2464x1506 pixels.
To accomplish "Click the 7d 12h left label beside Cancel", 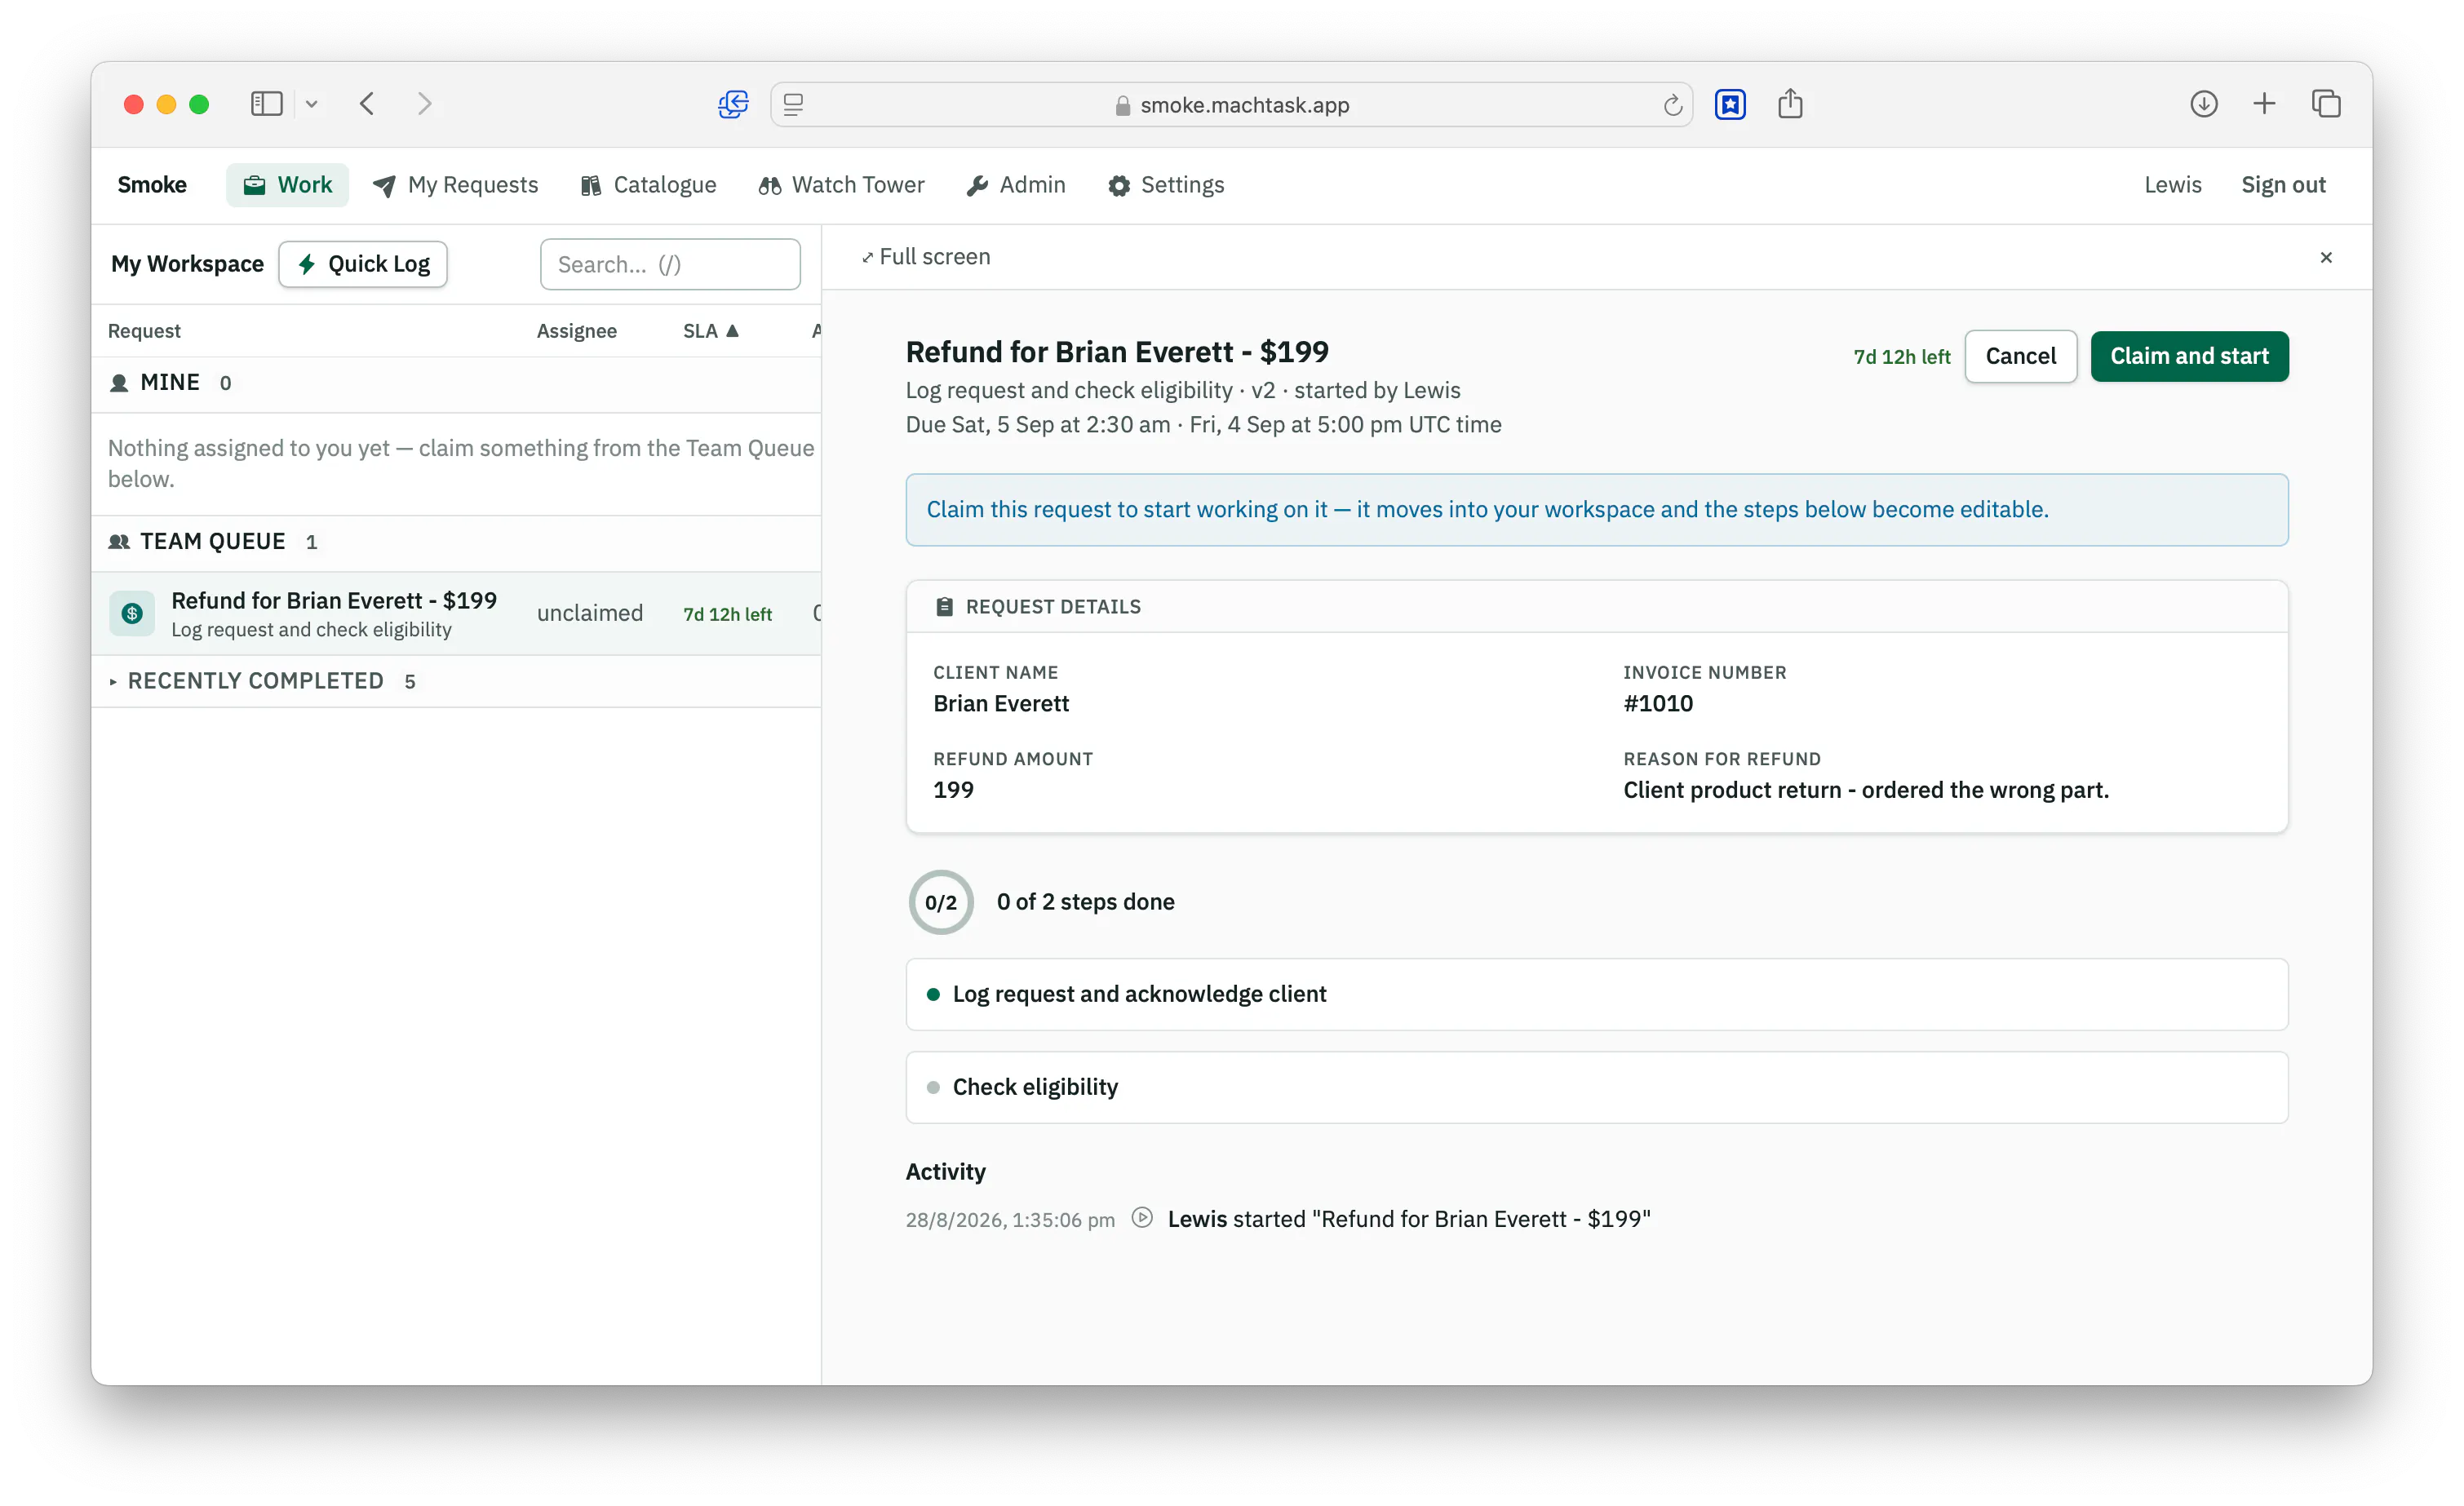I will click(x=1901, y=357).
